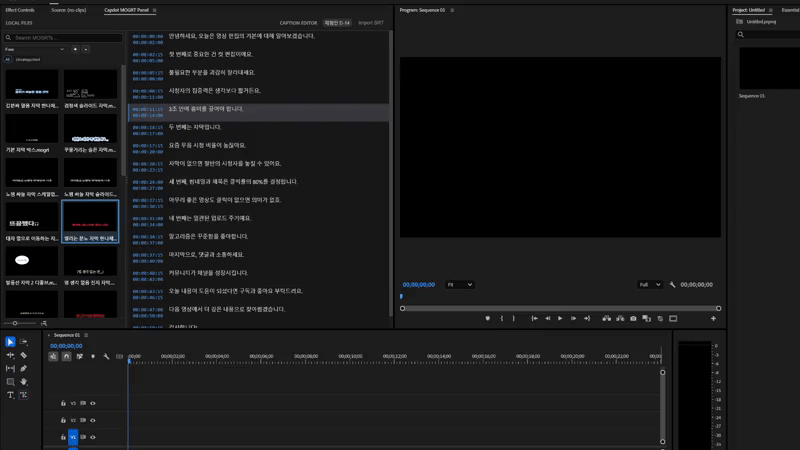This screenshot has width=800, height=450.
Task: Click the Search MOGRTs input field
Action: coord(66,38)
